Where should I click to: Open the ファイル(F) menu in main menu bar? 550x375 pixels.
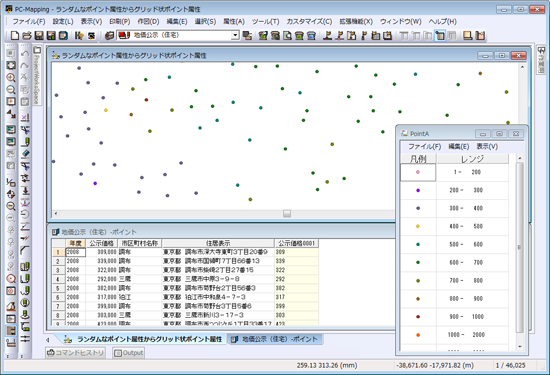[x=29, y=21]
